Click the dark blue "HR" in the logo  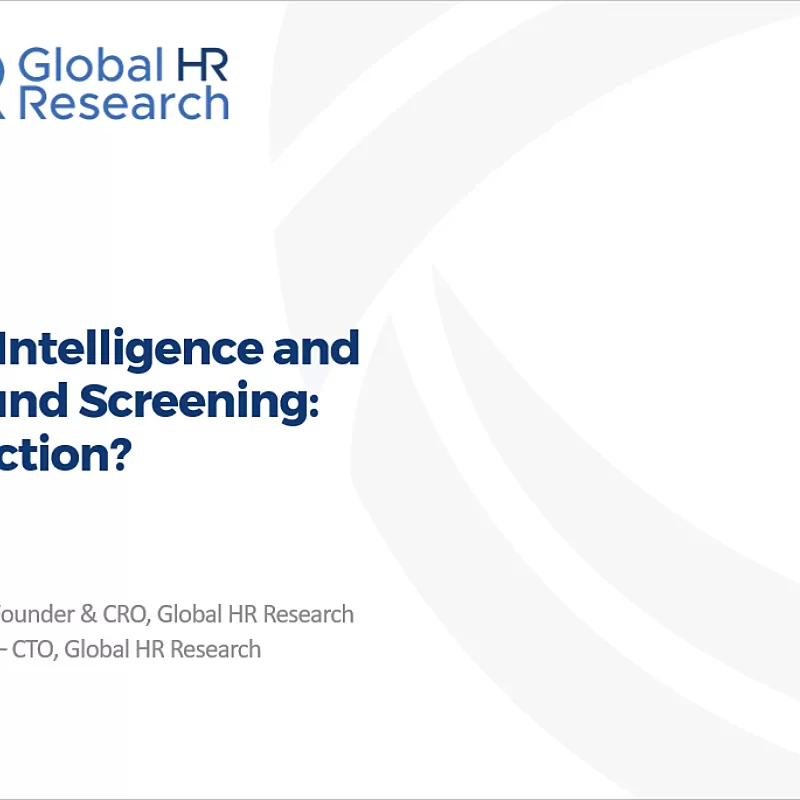point(201,66)
